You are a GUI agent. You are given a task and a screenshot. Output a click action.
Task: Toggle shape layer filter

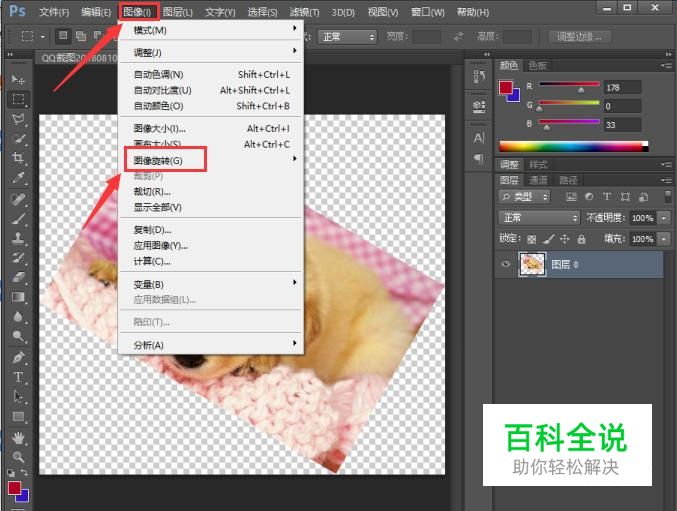[x=625, y=197]
